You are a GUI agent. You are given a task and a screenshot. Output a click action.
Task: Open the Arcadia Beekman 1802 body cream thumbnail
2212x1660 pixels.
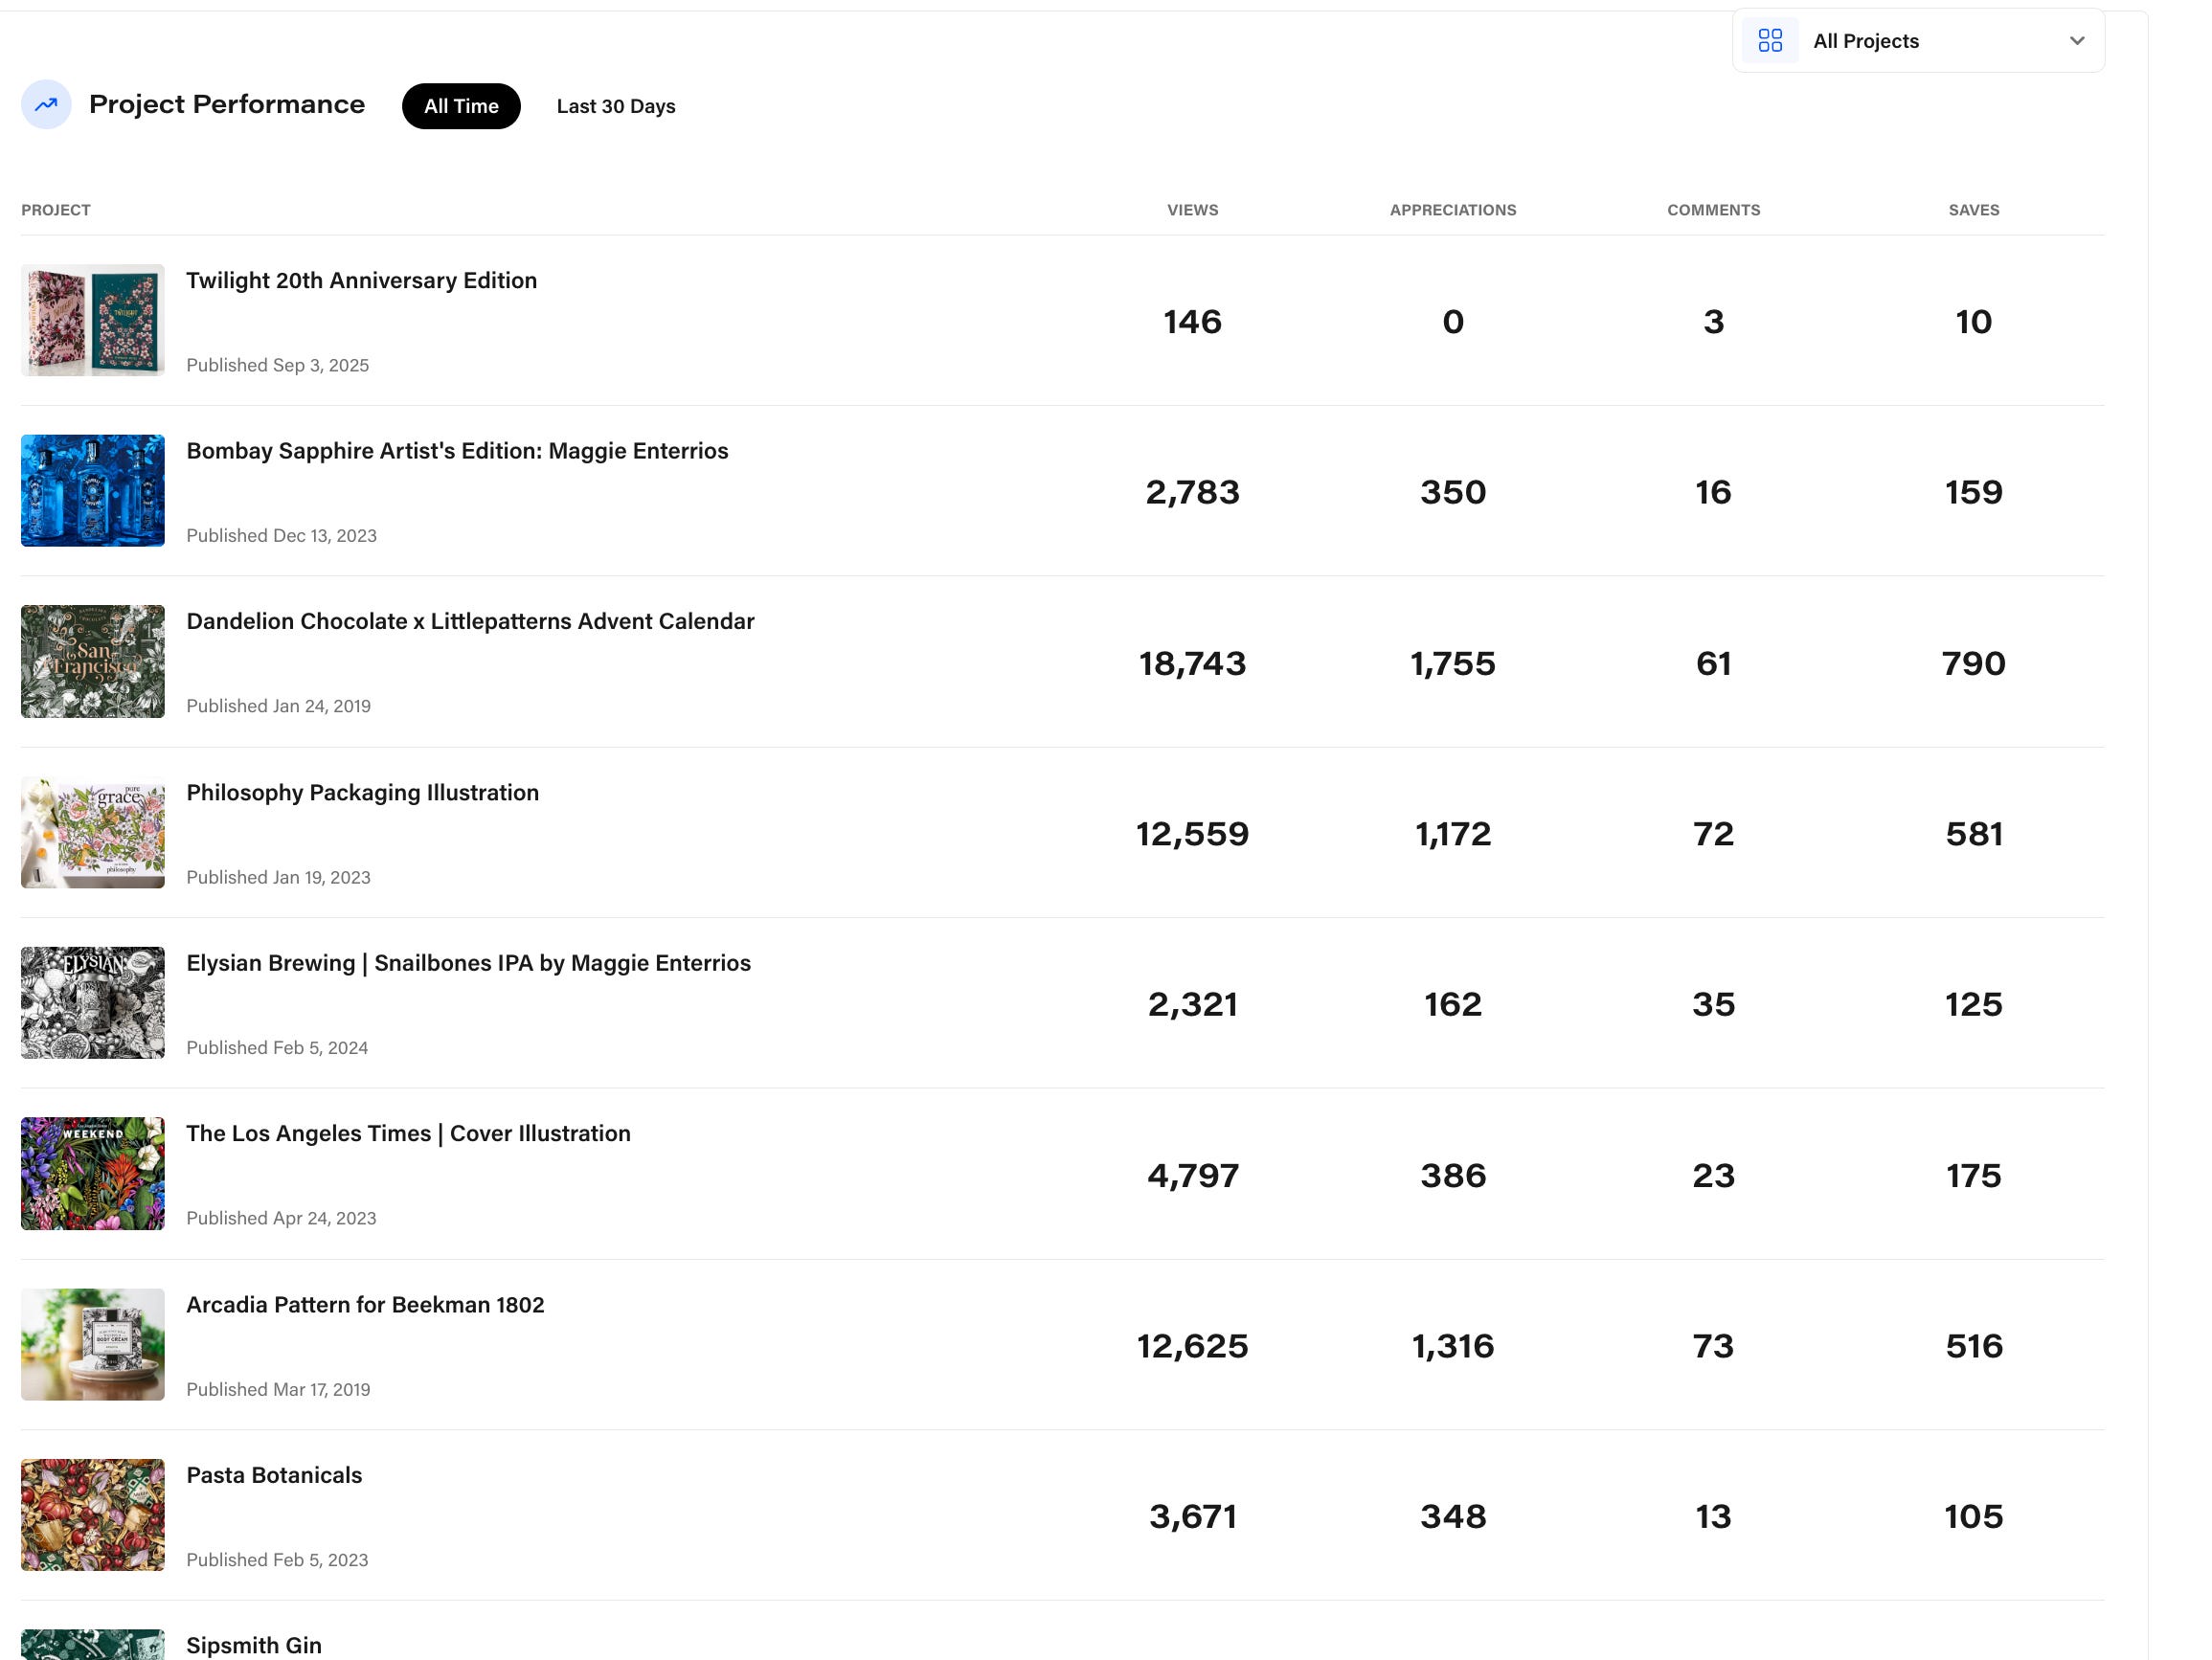92,1343
